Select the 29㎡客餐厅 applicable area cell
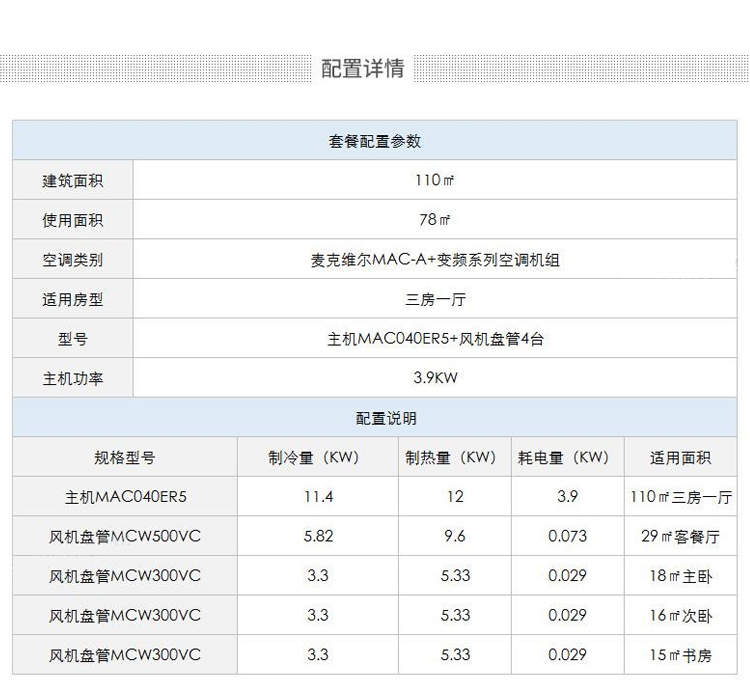This screenshot has height=698, width=750. [680, 536]
